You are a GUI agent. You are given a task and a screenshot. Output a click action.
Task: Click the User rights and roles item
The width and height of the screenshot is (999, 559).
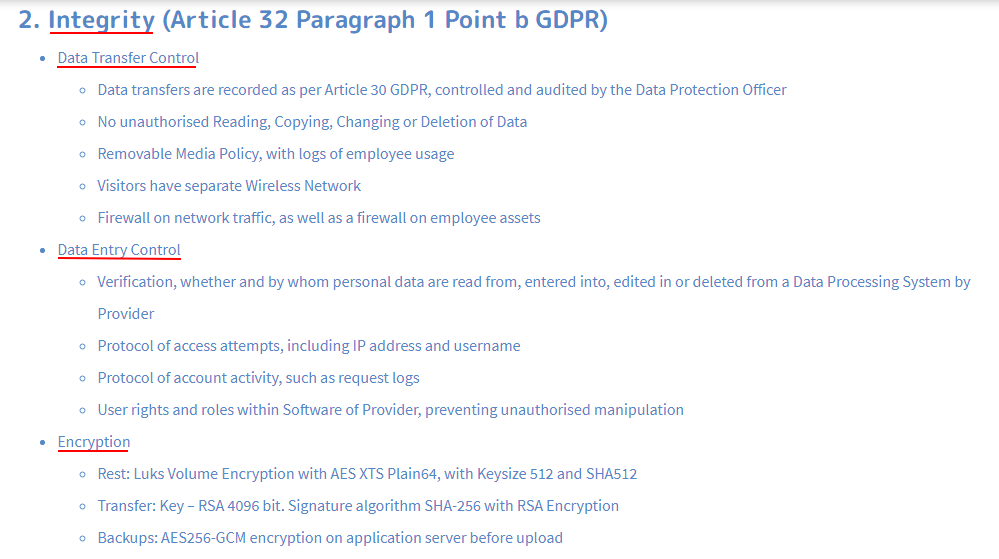(x=390, y=410)
